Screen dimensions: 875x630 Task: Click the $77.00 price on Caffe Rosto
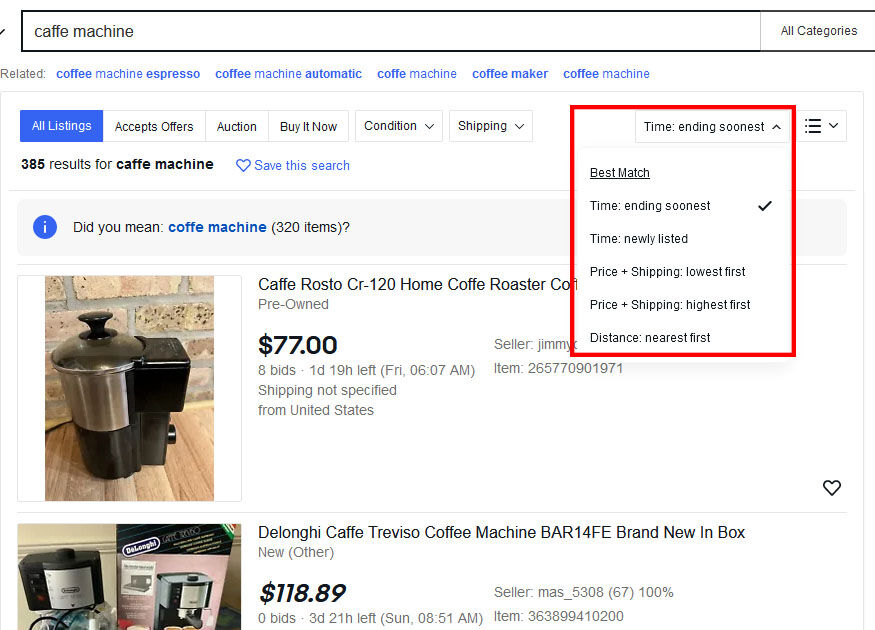[x=297, y=345]
